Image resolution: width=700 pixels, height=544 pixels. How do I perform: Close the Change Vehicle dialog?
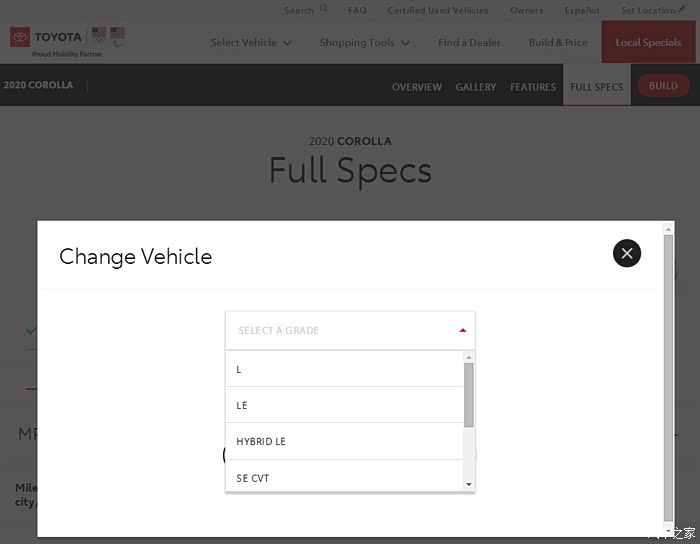(x=627, y=253)
